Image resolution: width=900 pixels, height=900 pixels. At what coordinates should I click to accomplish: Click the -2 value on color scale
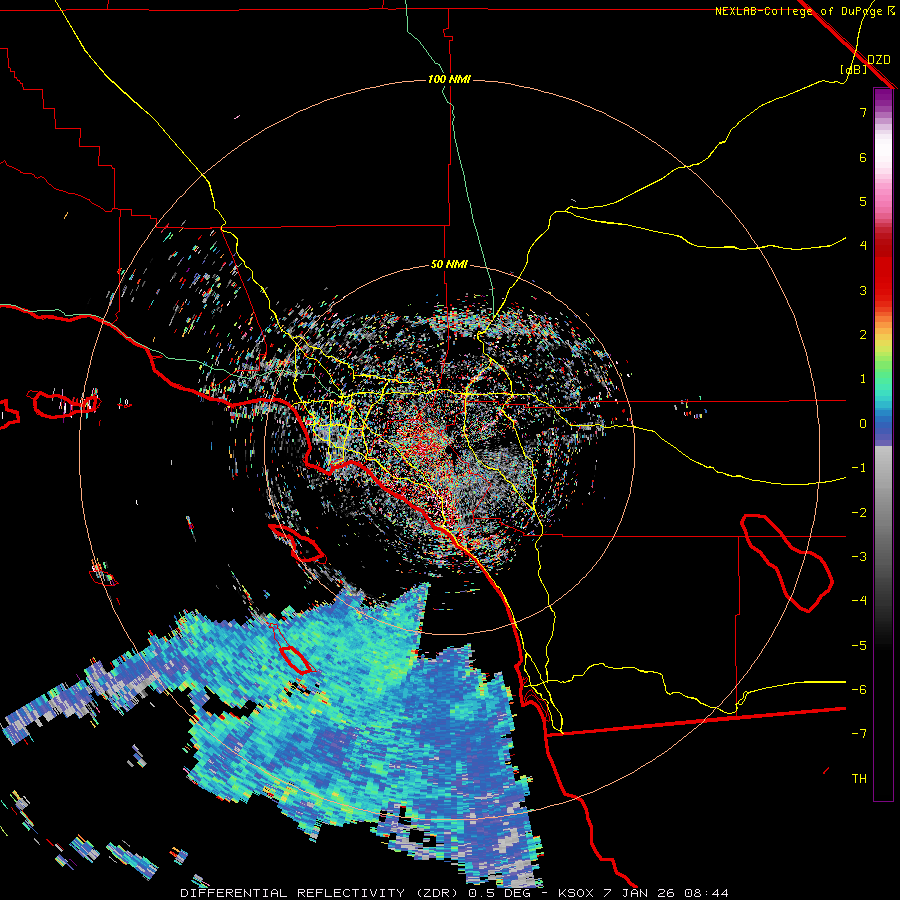tap(859, 513)
